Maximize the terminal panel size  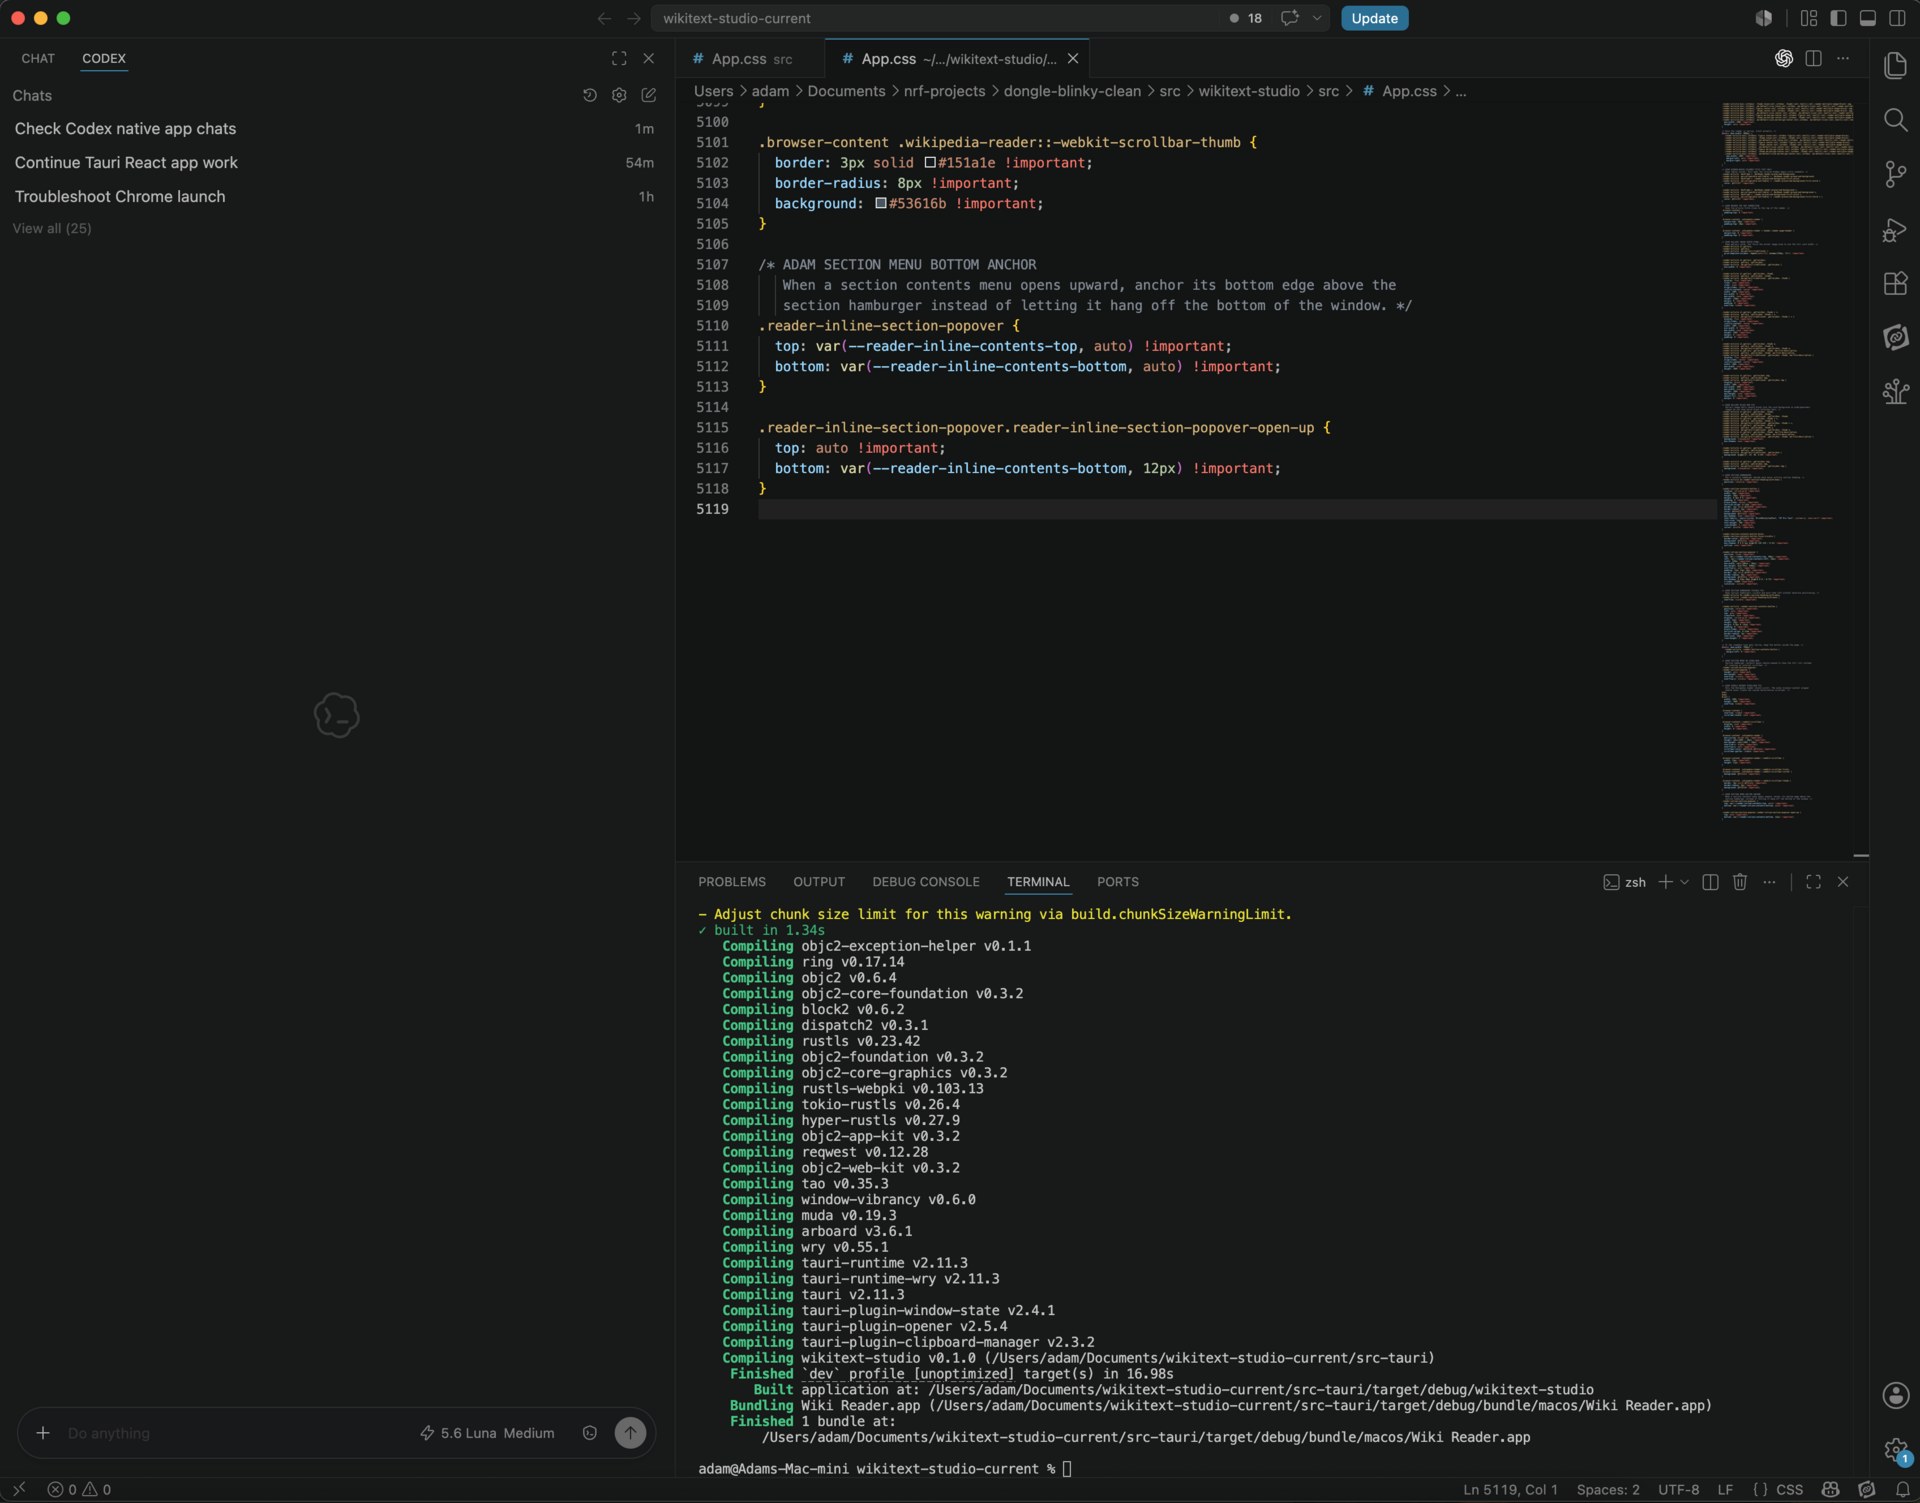(x=1813, y=882)
